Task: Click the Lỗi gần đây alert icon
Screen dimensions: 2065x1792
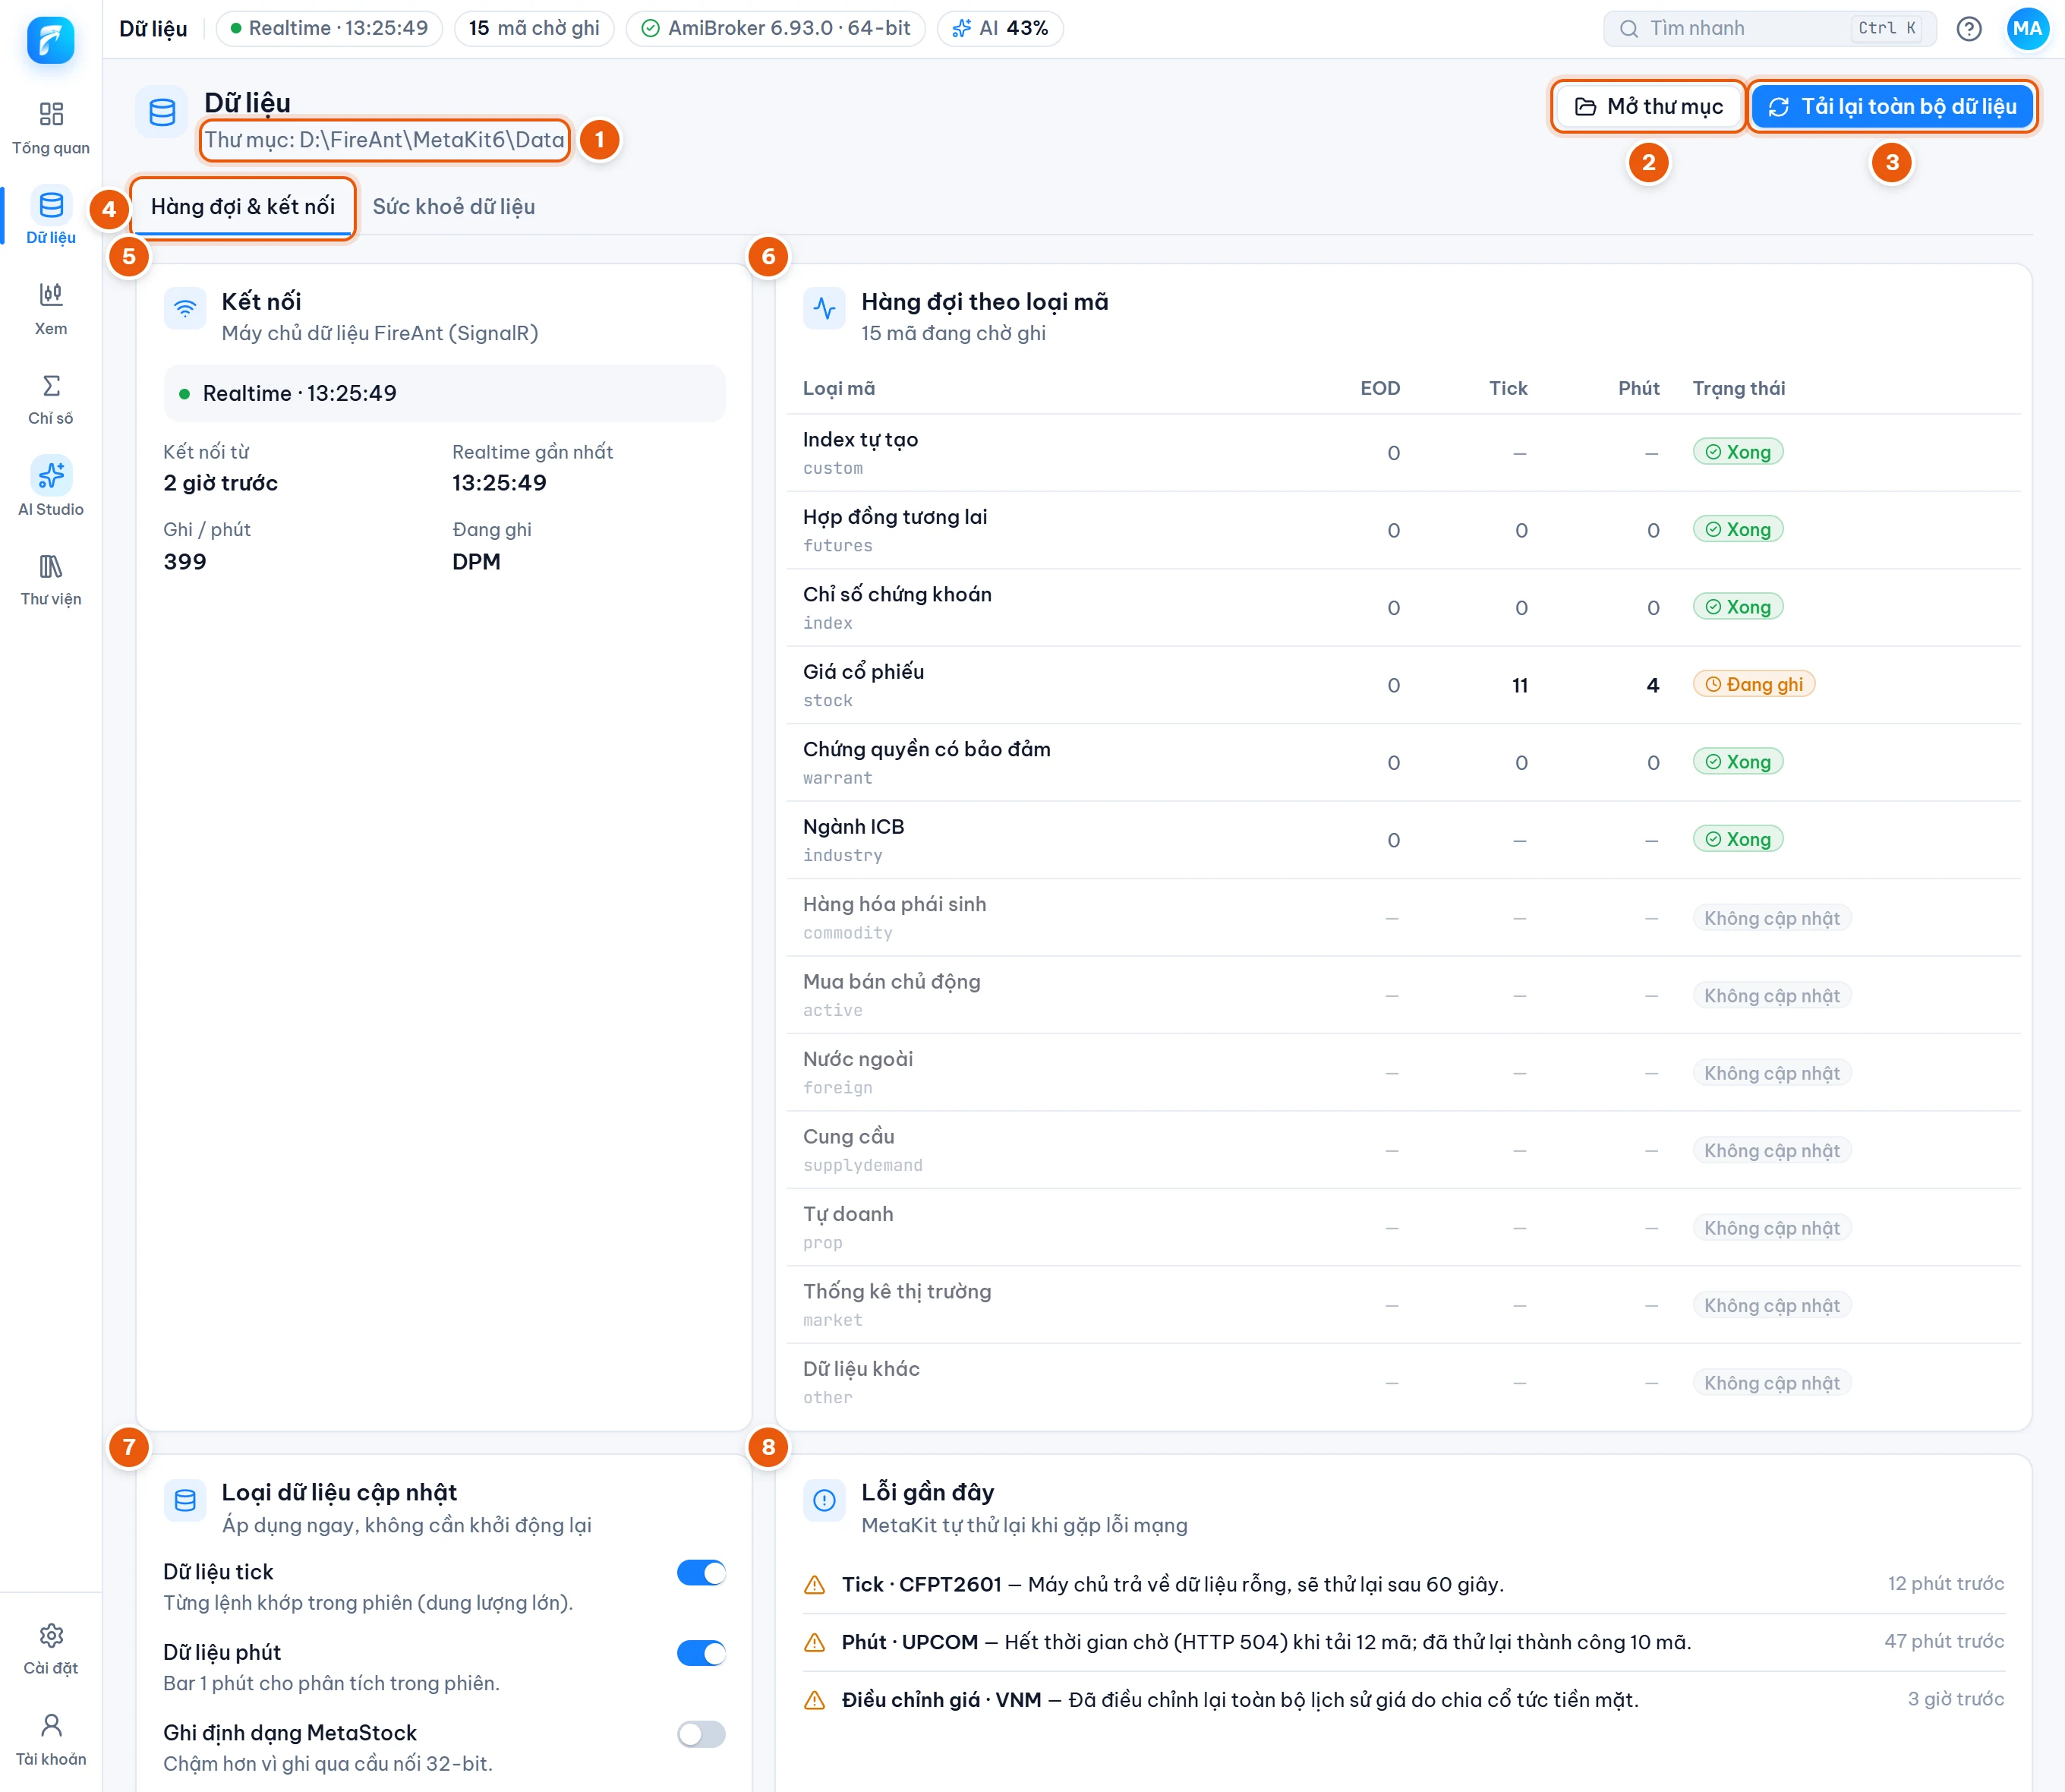Action: [x=824, y=1500]
